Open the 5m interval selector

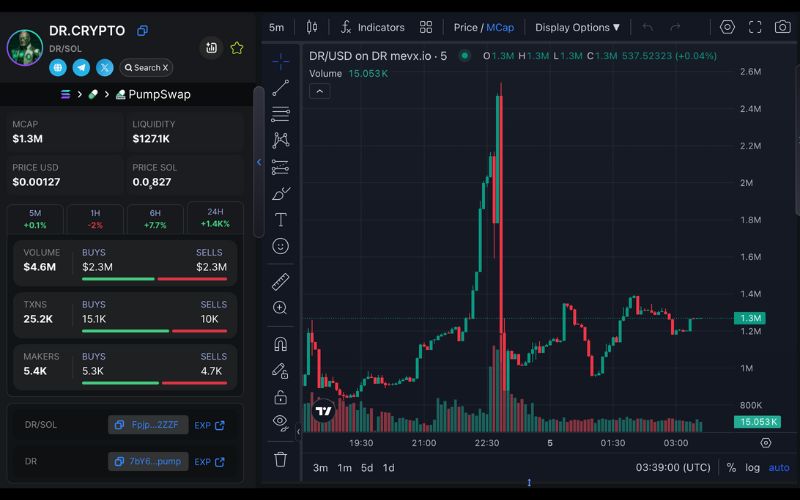coord(277,28)
